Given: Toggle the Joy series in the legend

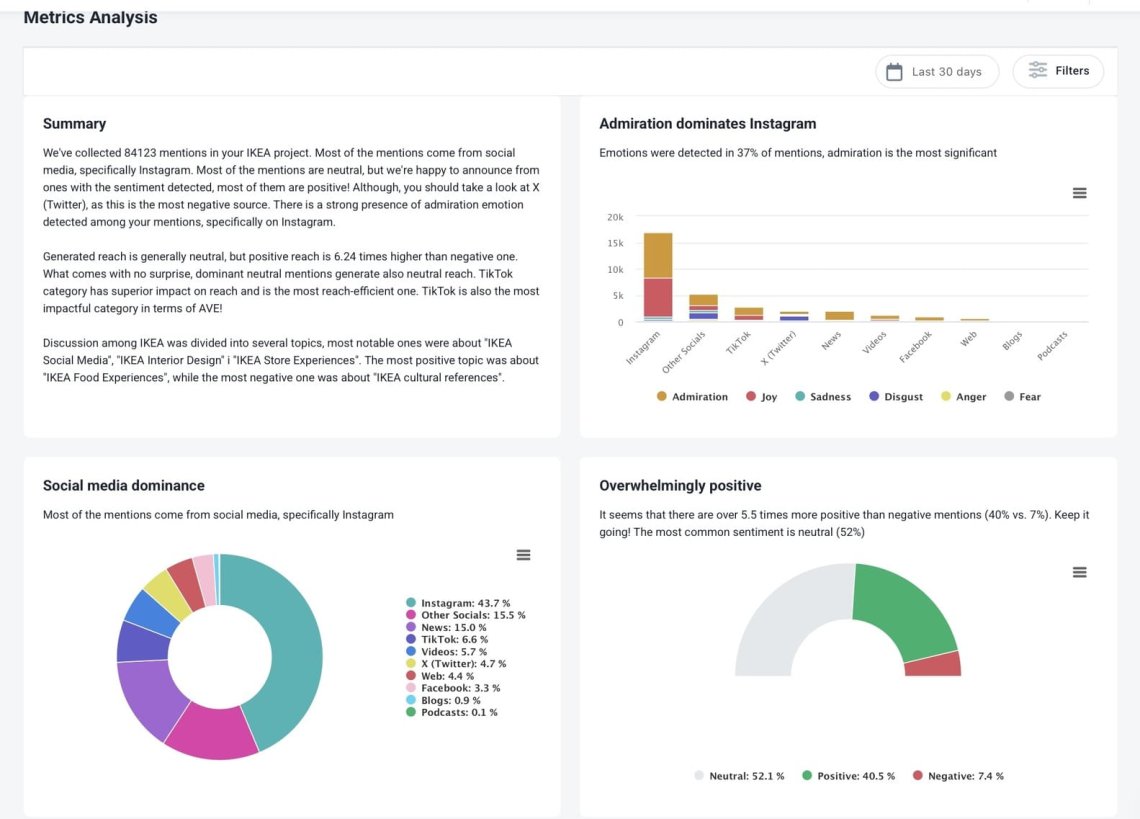Looking at the screenshot, I should 761,396.
